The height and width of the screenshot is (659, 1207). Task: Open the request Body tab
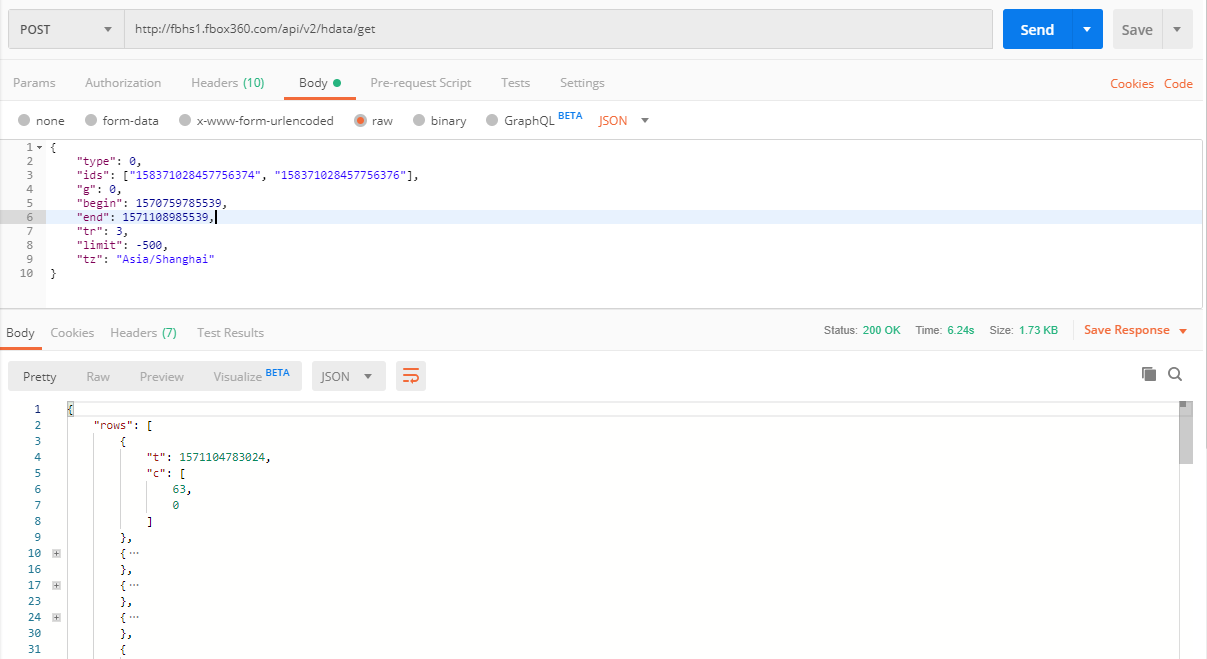point(320,83)
